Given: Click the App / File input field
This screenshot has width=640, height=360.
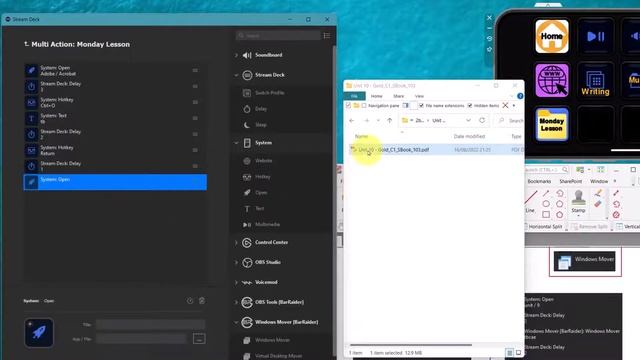Looking at the screenshot, I should (x=141, y=339).
